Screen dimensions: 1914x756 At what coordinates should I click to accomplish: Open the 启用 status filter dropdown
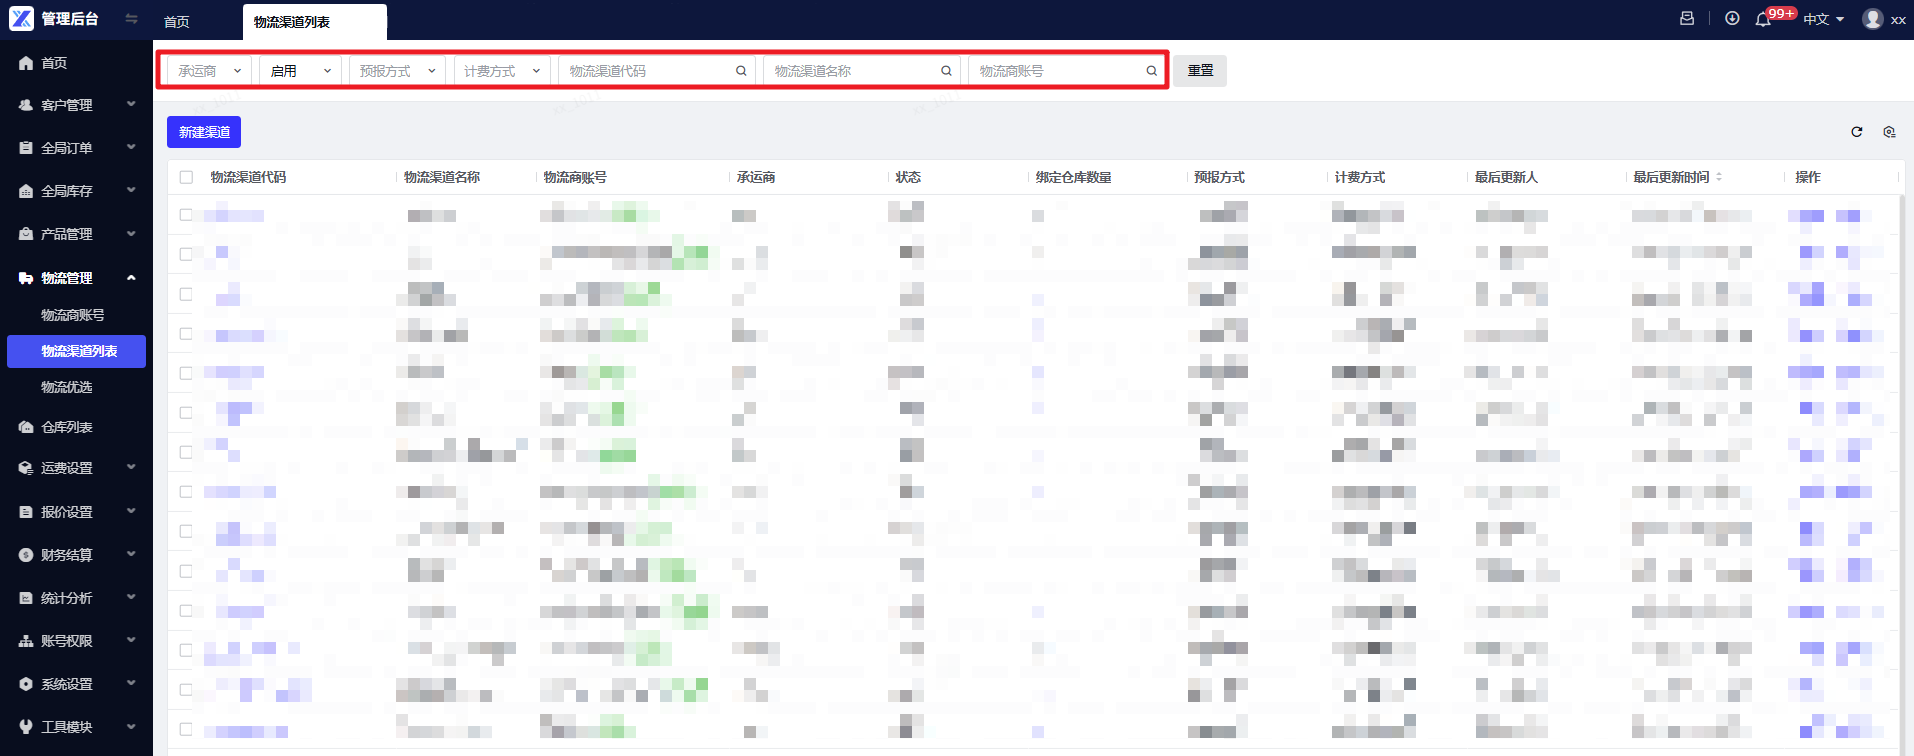301,71
